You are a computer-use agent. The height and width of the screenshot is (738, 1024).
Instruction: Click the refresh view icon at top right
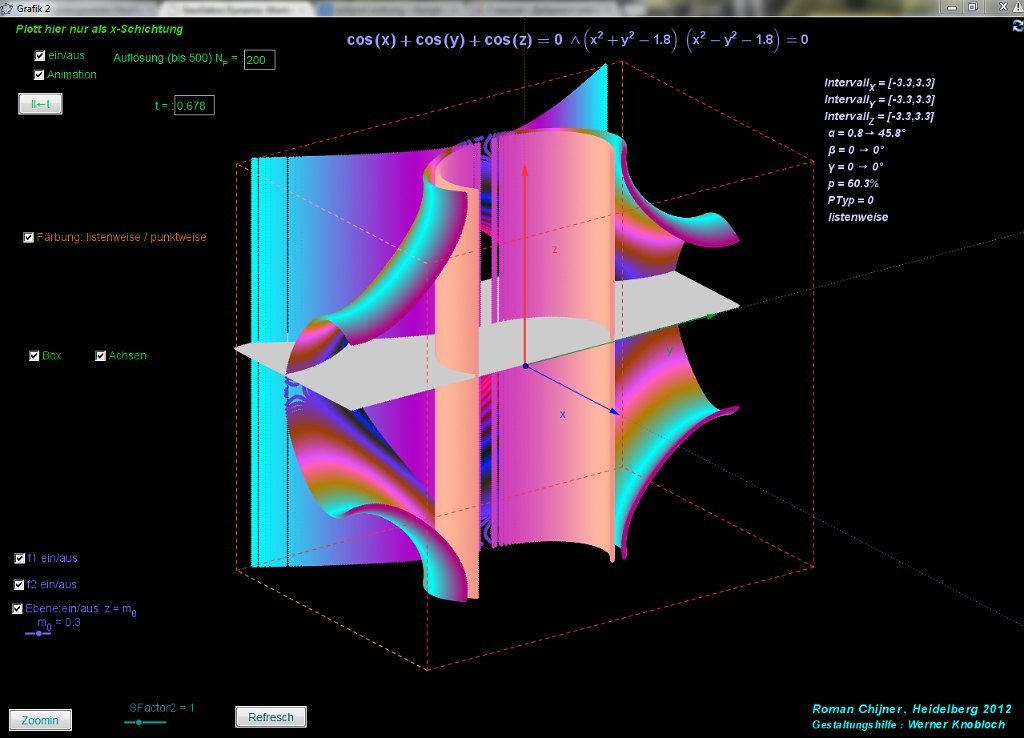[1017, 26]
